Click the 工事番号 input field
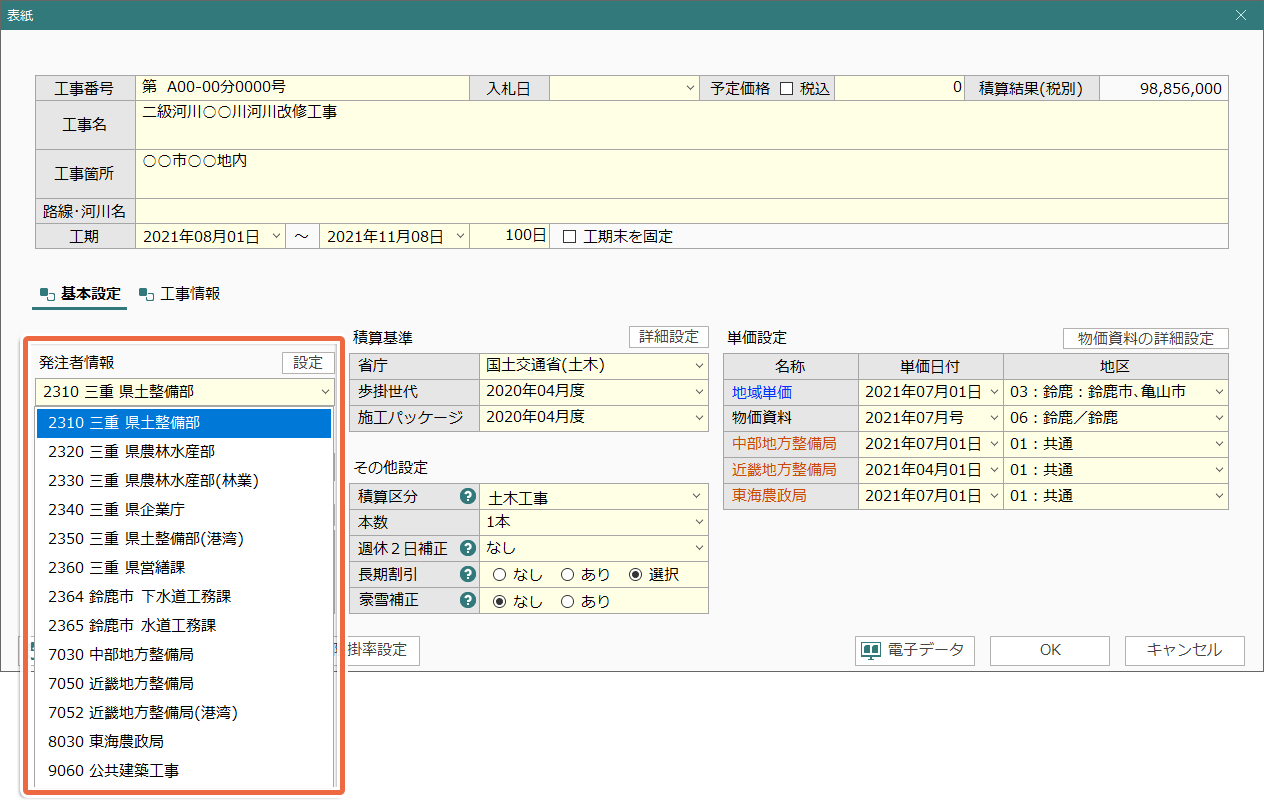The height and width of the screenshot is (800, 1264). point(303,88)
